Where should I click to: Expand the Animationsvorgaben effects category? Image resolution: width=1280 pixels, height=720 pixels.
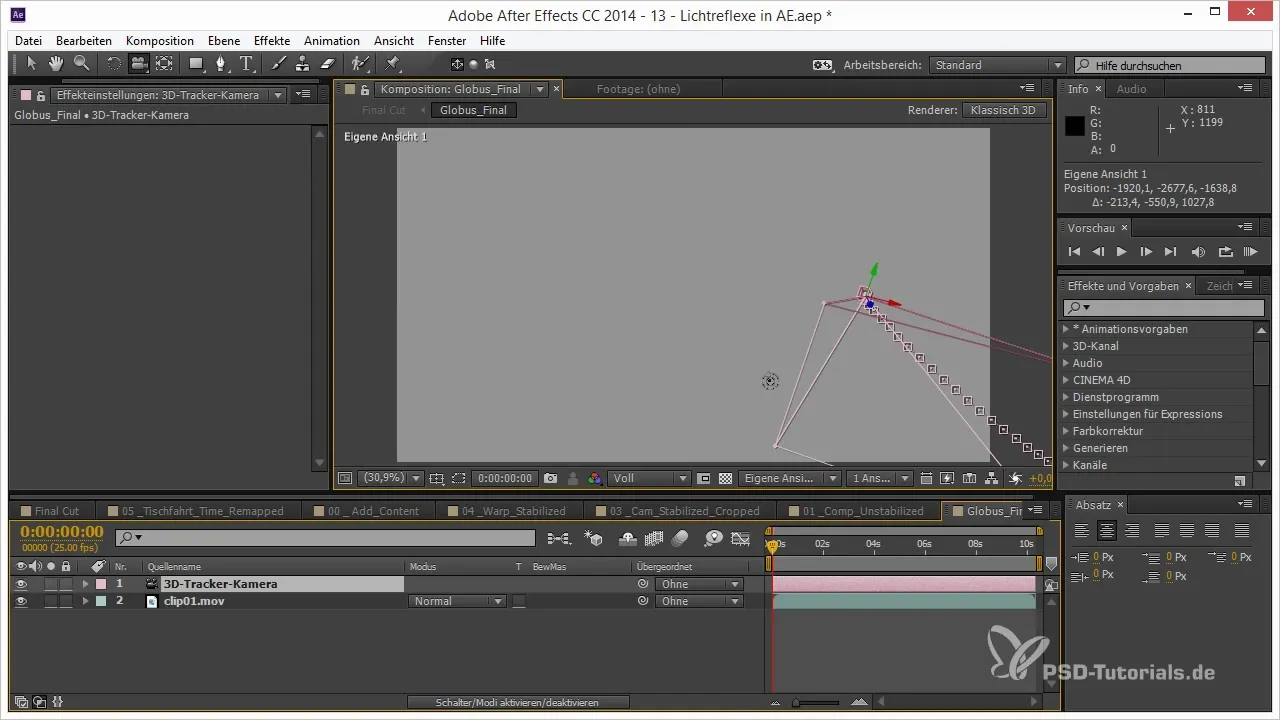click(x=1066, y=329)
